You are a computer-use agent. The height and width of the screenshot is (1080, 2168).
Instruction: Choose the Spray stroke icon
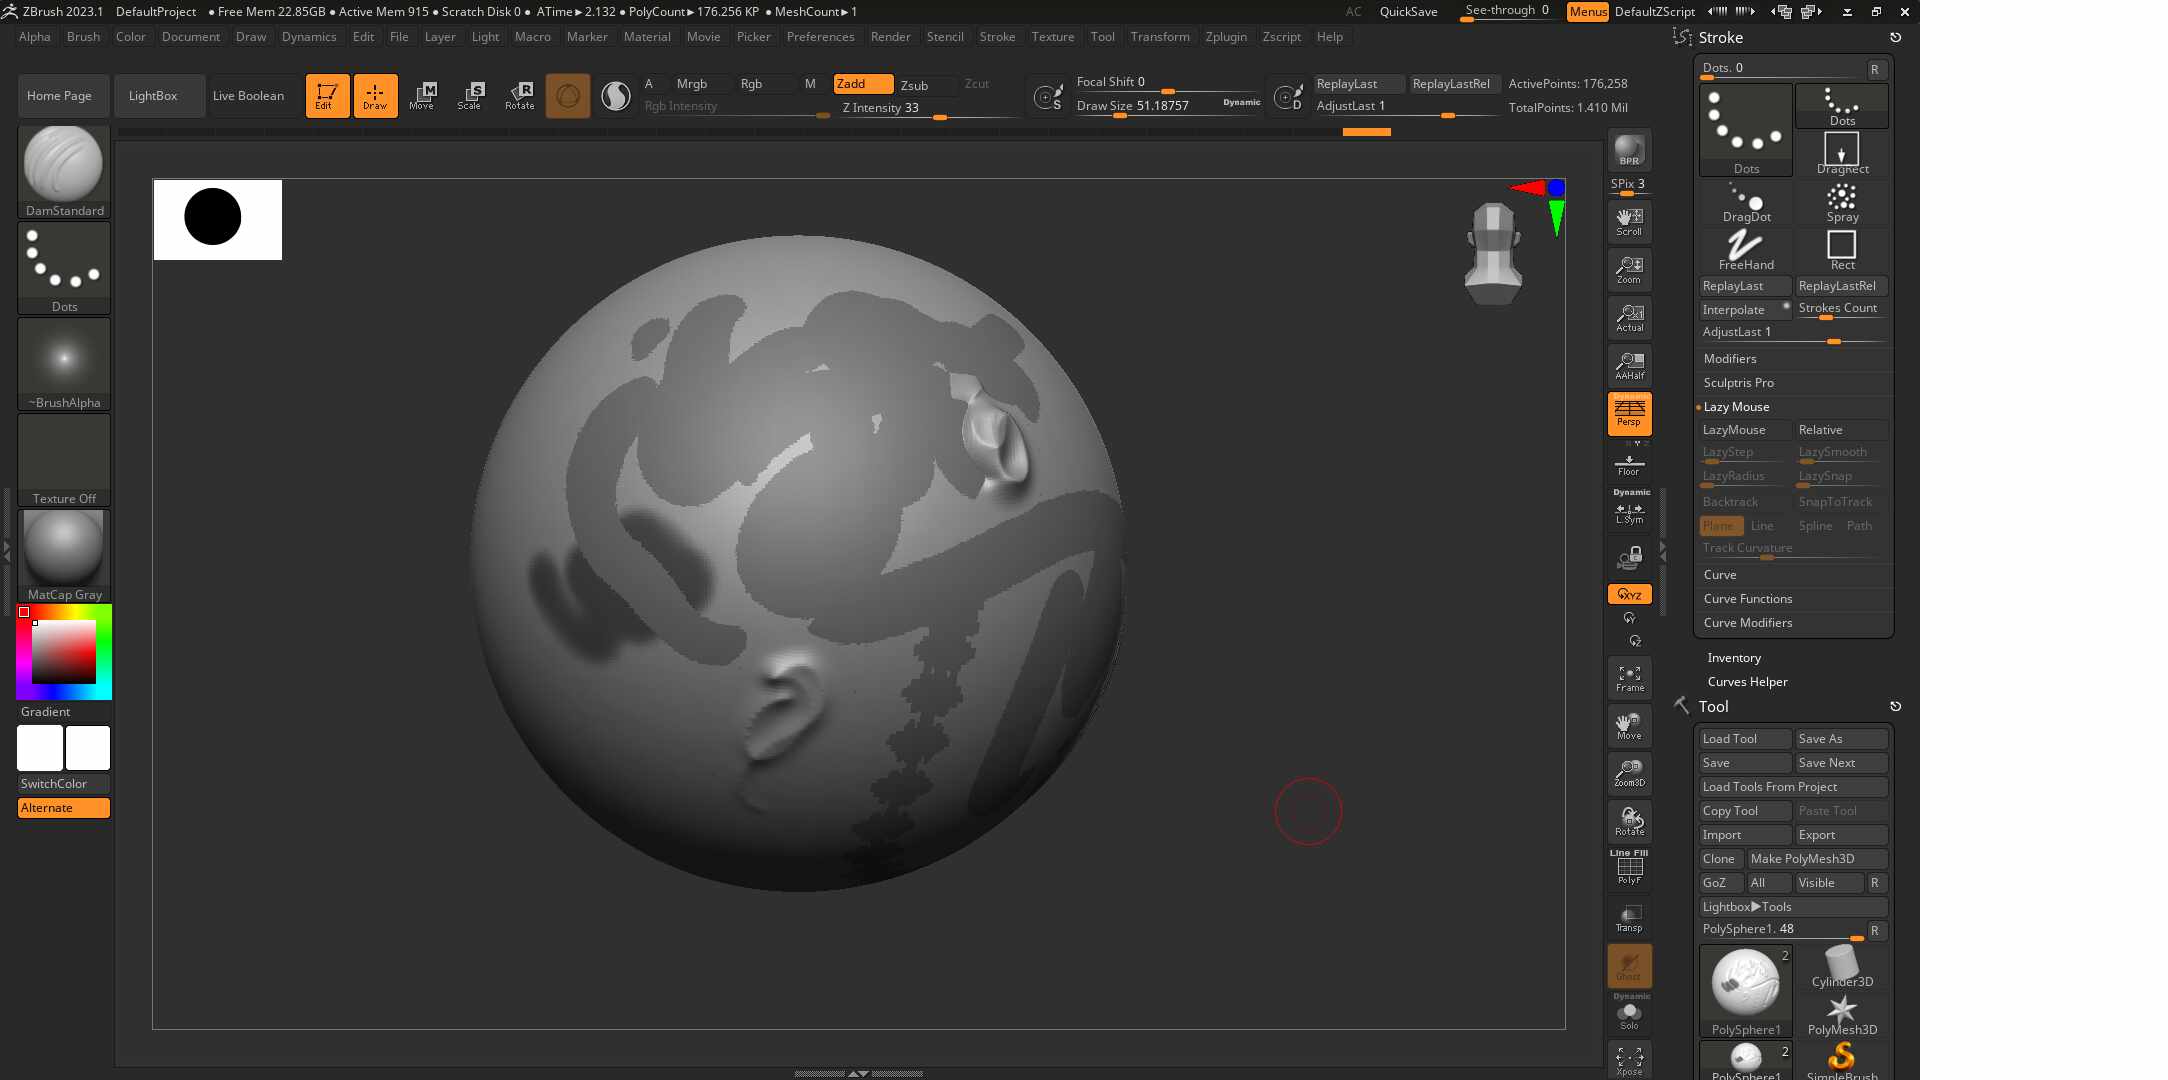(x=1842, y=201)
